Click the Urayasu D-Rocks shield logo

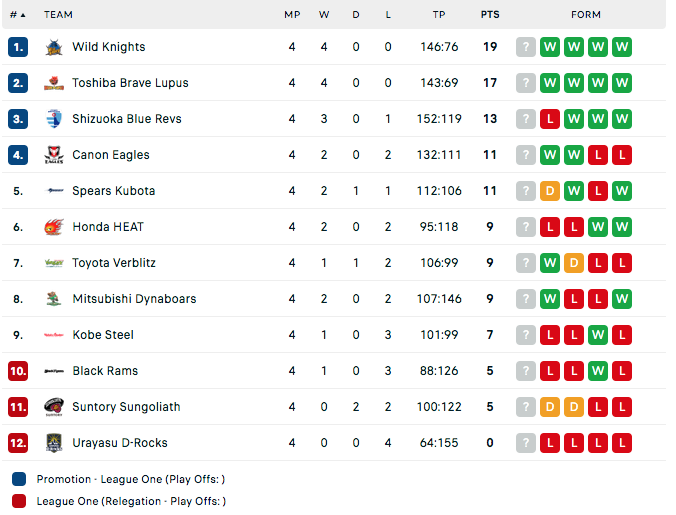pos(54,443)
